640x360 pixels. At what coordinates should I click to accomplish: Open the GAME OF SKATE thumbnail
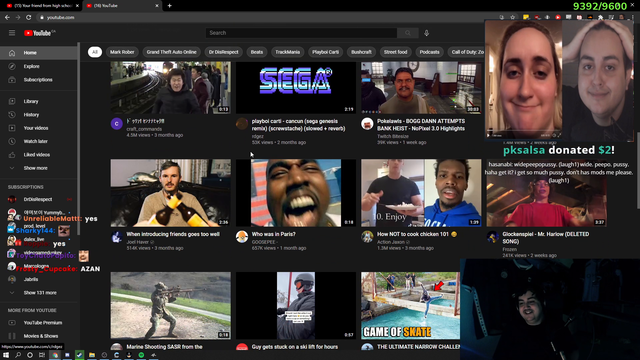pyautogui.click(x=410, y=305)
